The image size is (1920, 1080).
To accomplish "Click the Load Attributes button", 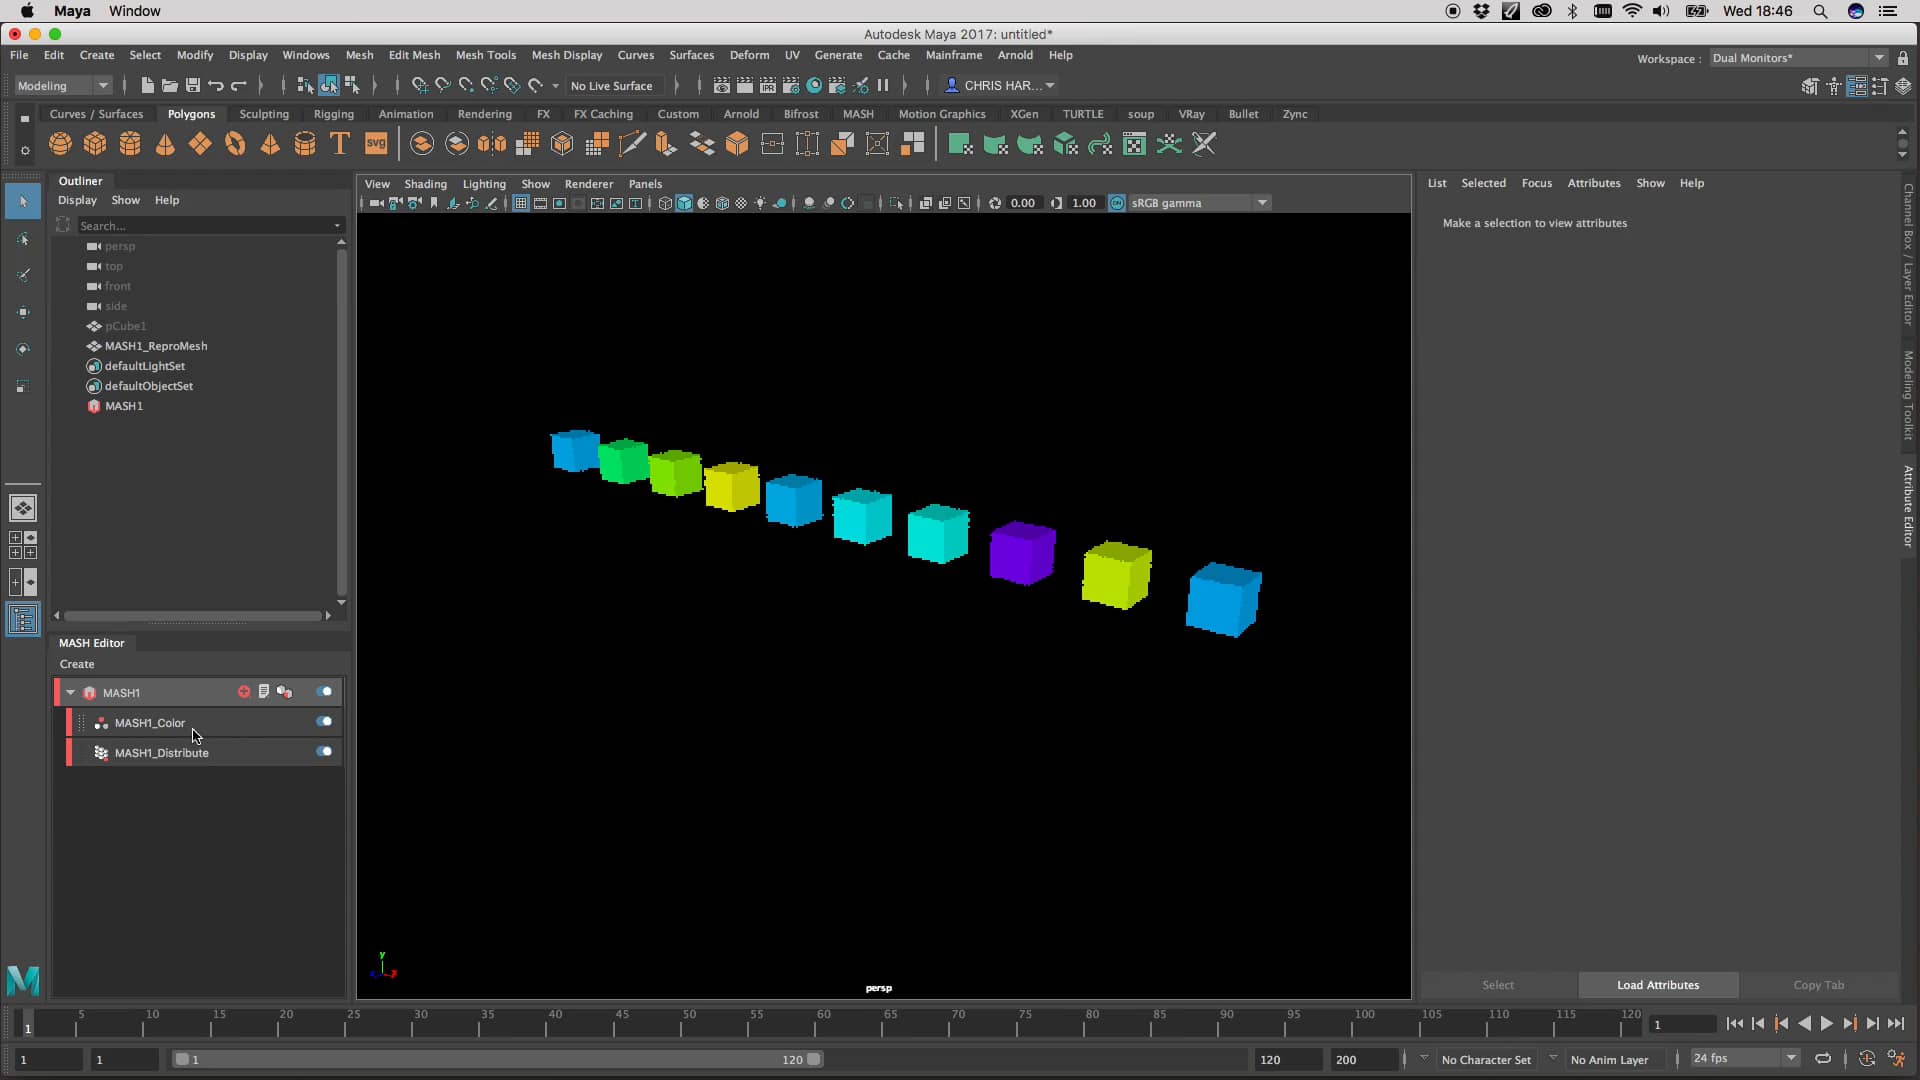I will [1657, 985].
